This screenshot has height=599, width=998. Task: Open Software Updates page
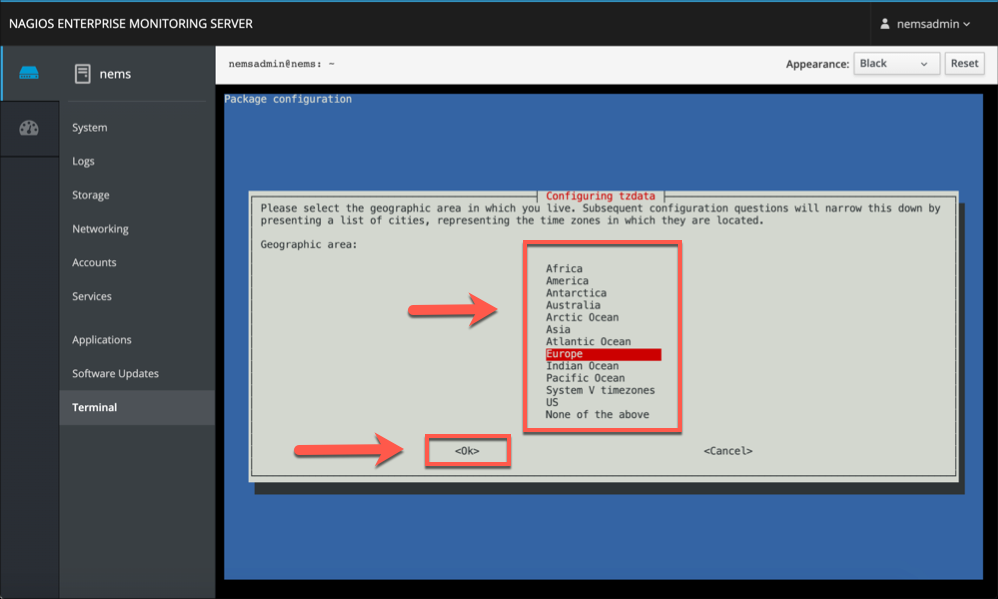[x=115, y=374]
